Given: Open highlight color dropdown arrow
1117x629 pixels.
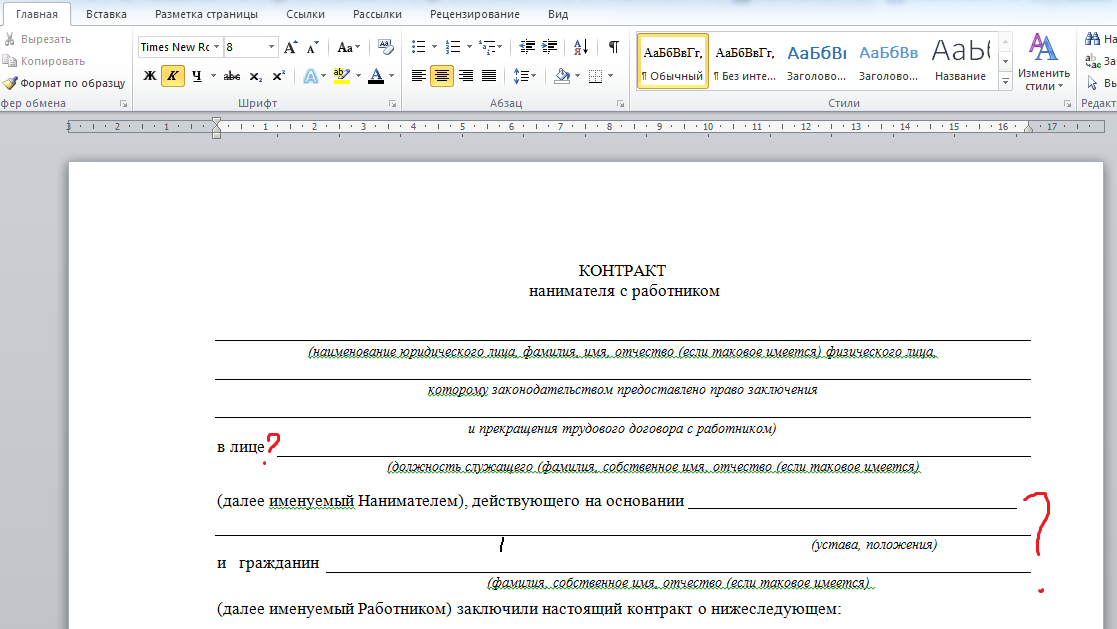Looking at the screenshot, I should pos(358,76).
